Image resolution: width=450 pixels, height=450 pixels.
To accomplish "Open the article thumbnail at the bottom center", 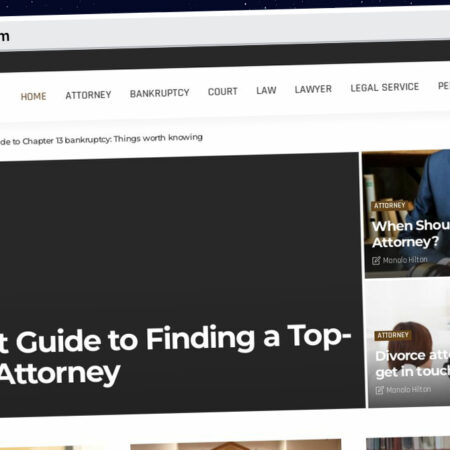I will point(236,445).
